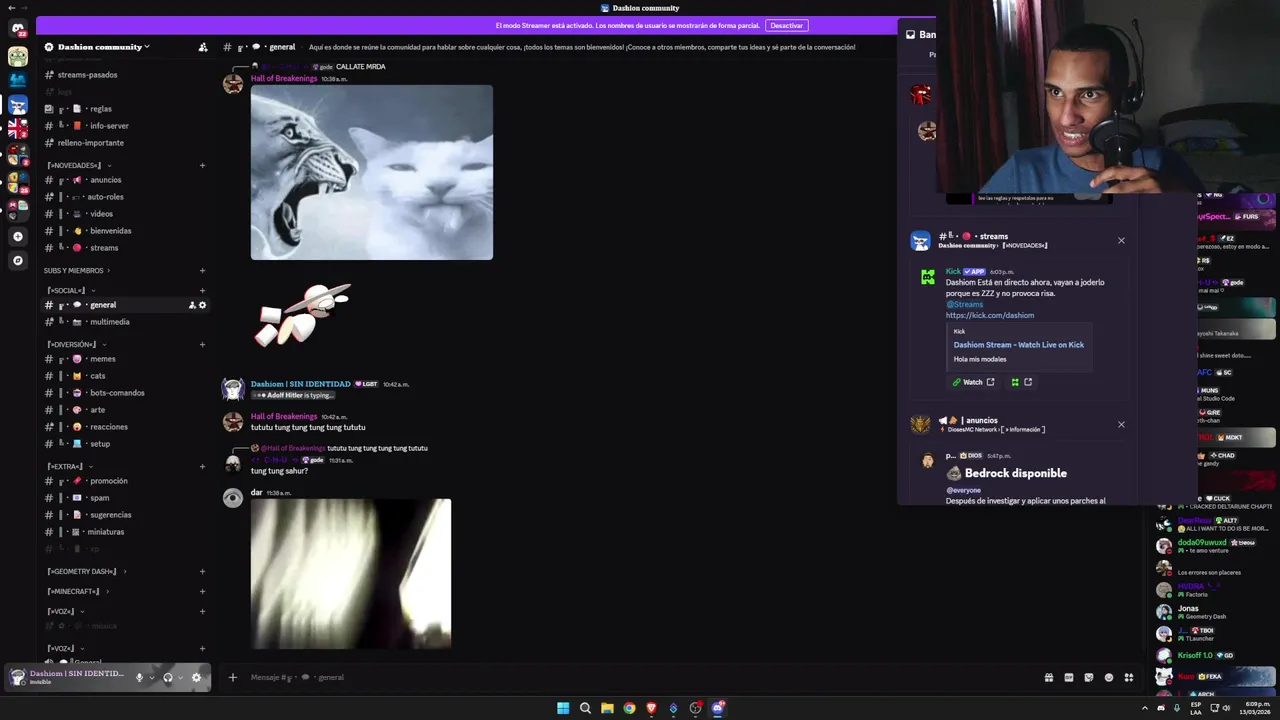This screenshot has width=1280, height=720.
Task: Open apps launcher icon in message bar
Action: 1129,677
